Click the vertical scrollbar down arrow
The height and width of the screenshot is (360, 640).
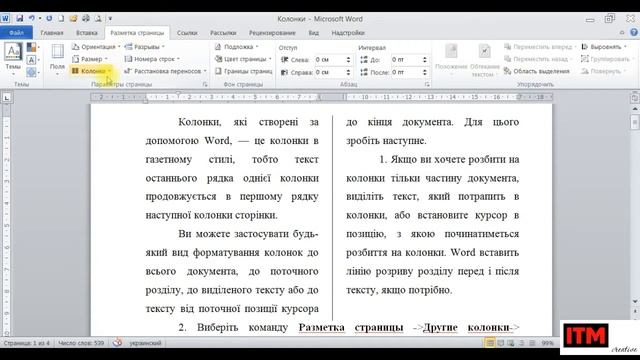pos(635,301)
